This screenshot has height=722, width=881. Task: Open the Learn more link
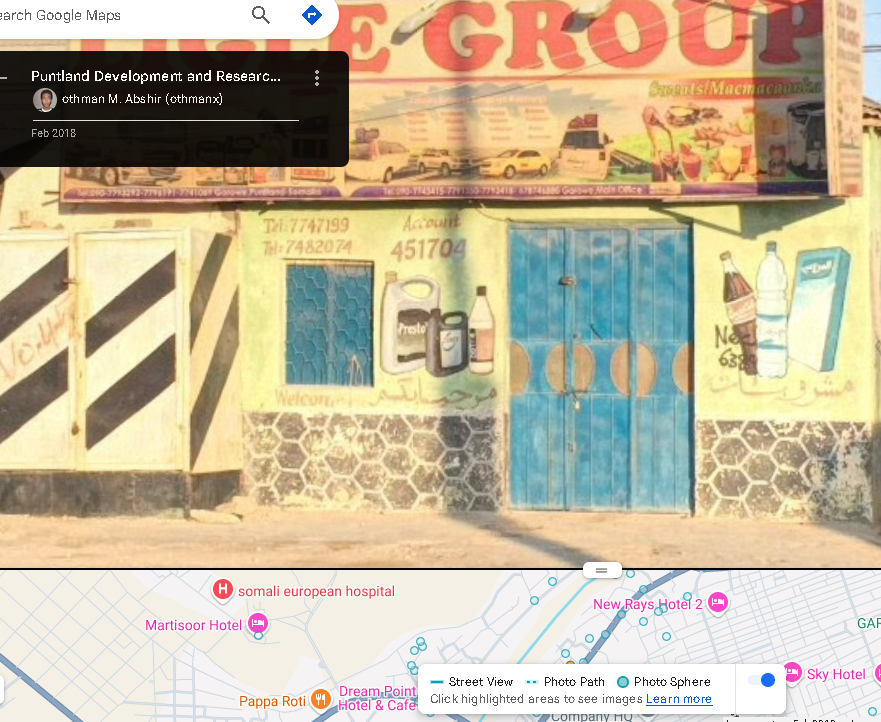(x=679, y=699)
